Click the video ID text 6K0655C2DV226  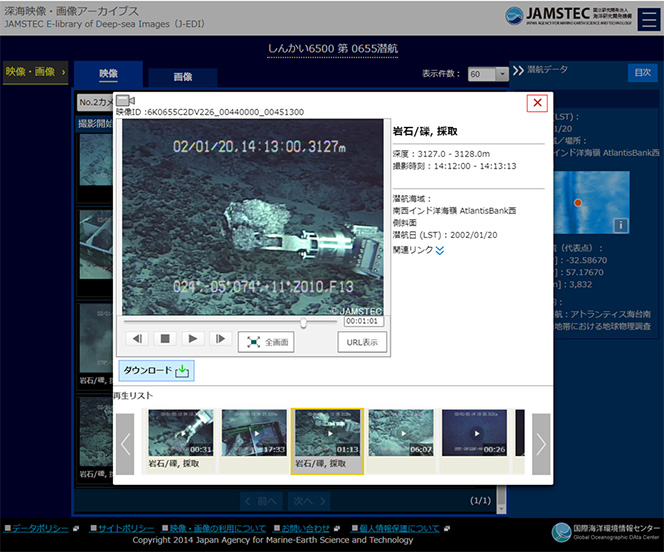click(x=210, y=112)
